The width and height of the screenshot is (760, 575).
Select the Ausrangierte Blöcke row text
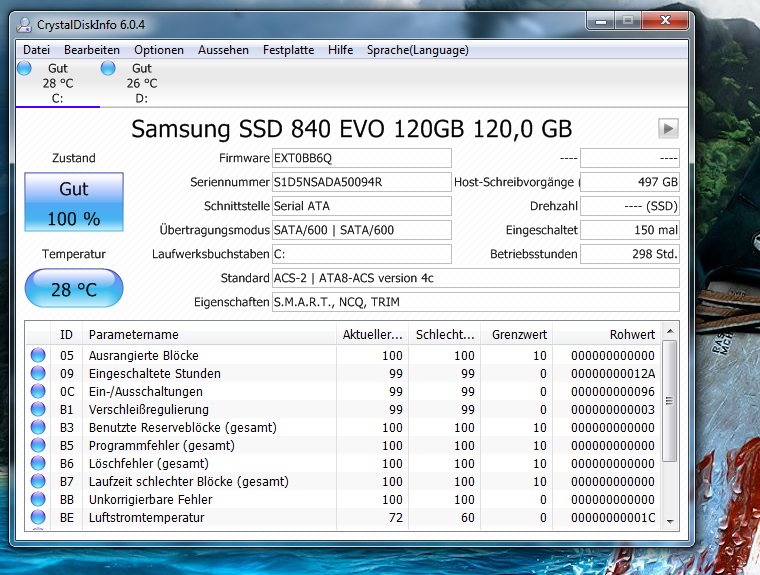[x=143, y=355]
